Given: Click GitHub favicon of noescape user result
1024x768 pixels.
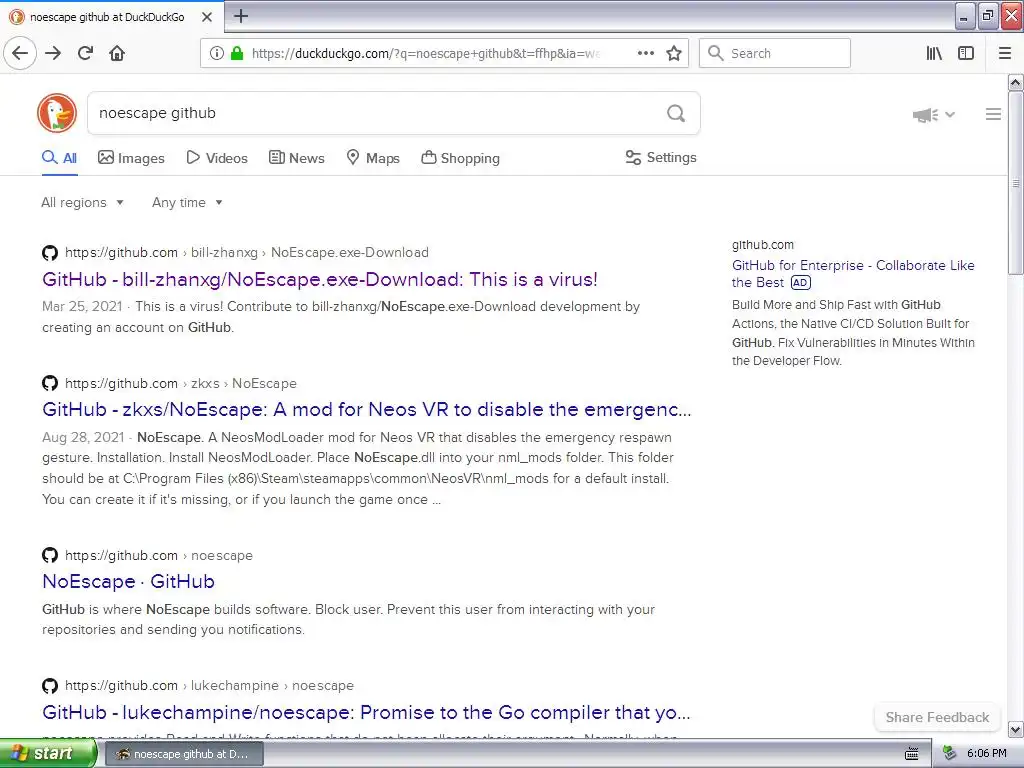Looking at the screenshot, I should [x=50, y=555].
